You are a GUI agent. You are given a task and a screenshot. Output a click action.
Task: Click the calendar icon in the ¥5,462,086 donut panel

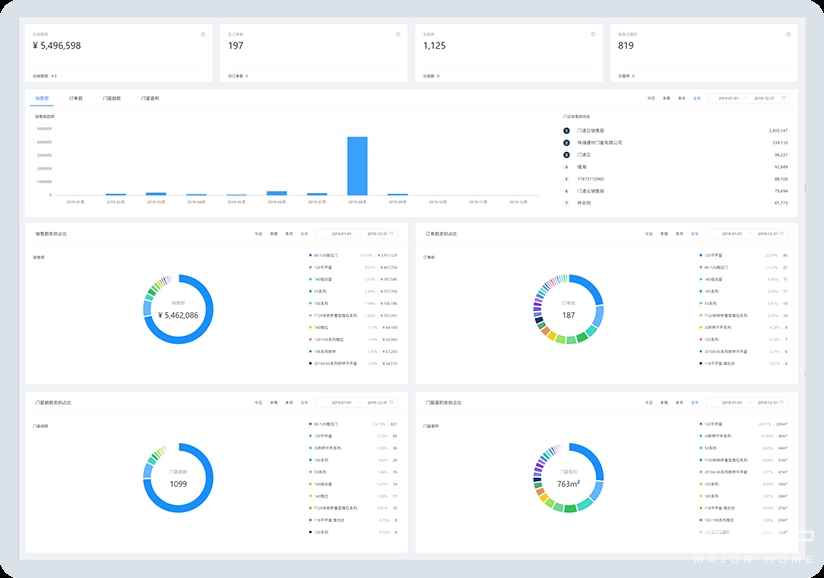[x=392, y=233]
